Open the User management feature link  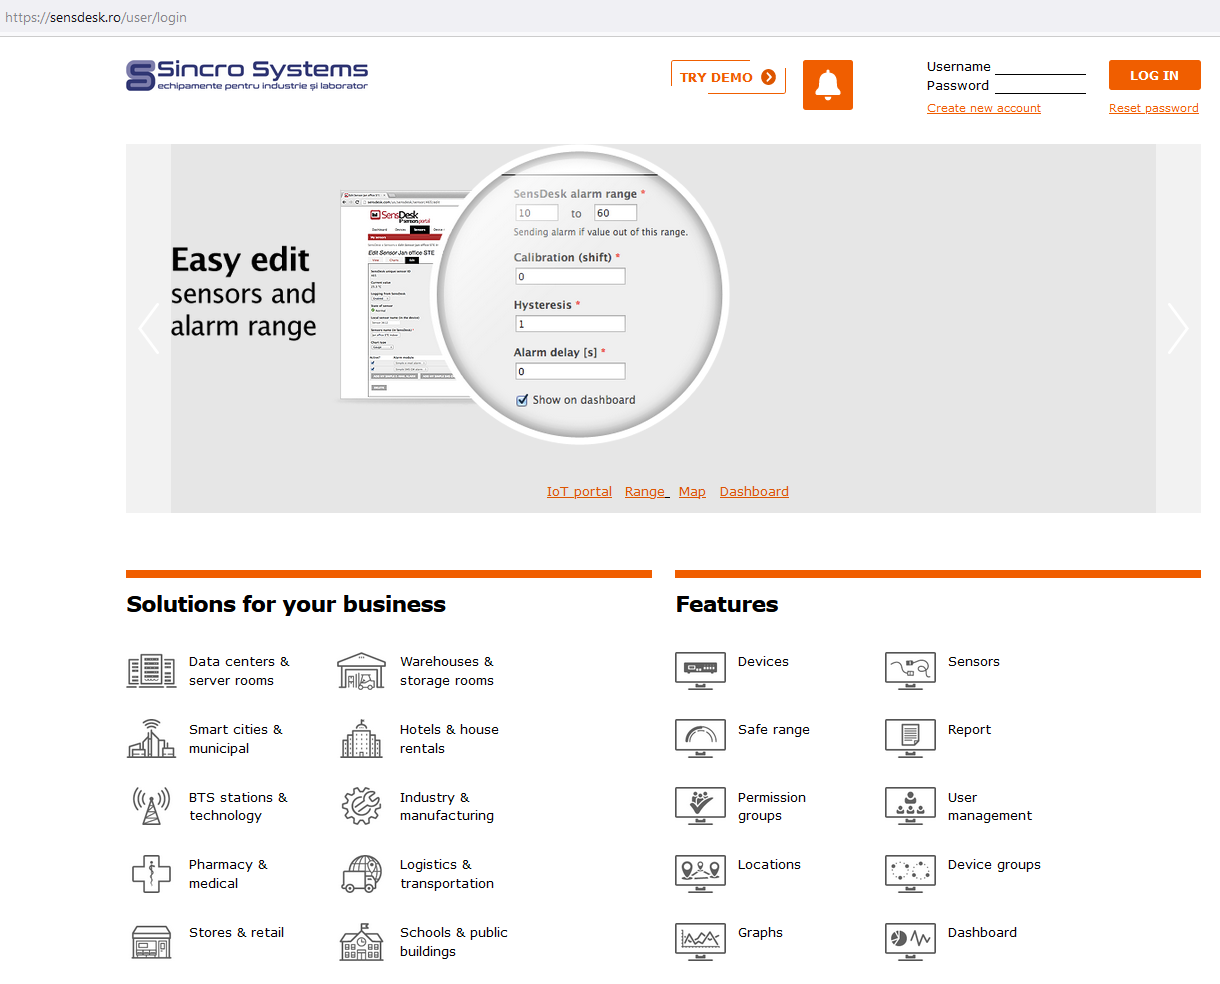(990, 806)
